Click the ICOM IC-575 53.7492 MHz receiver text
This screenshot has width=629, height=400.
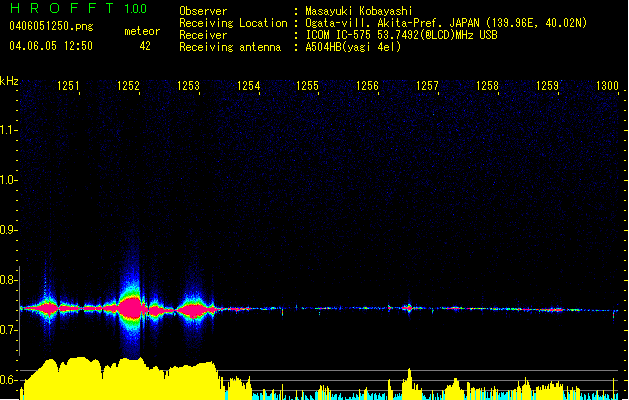401,35
